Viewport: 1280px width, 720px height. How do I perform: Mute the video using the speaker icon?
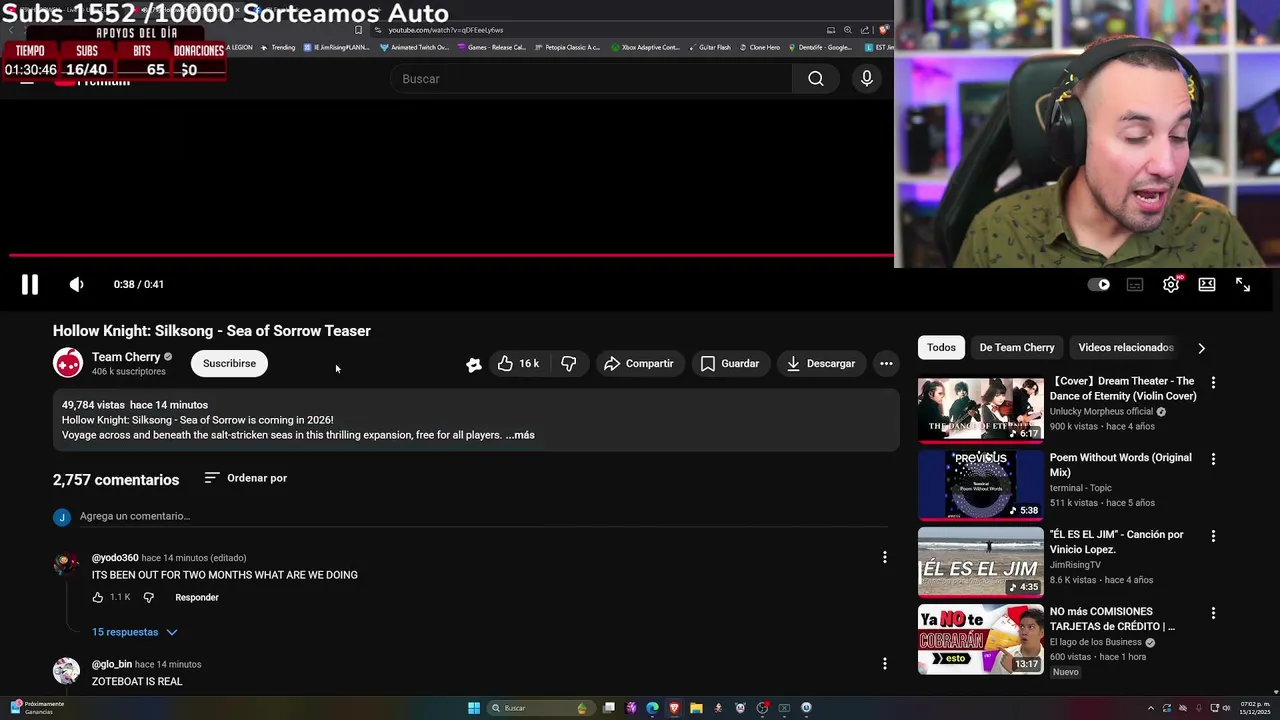[77, 285]
